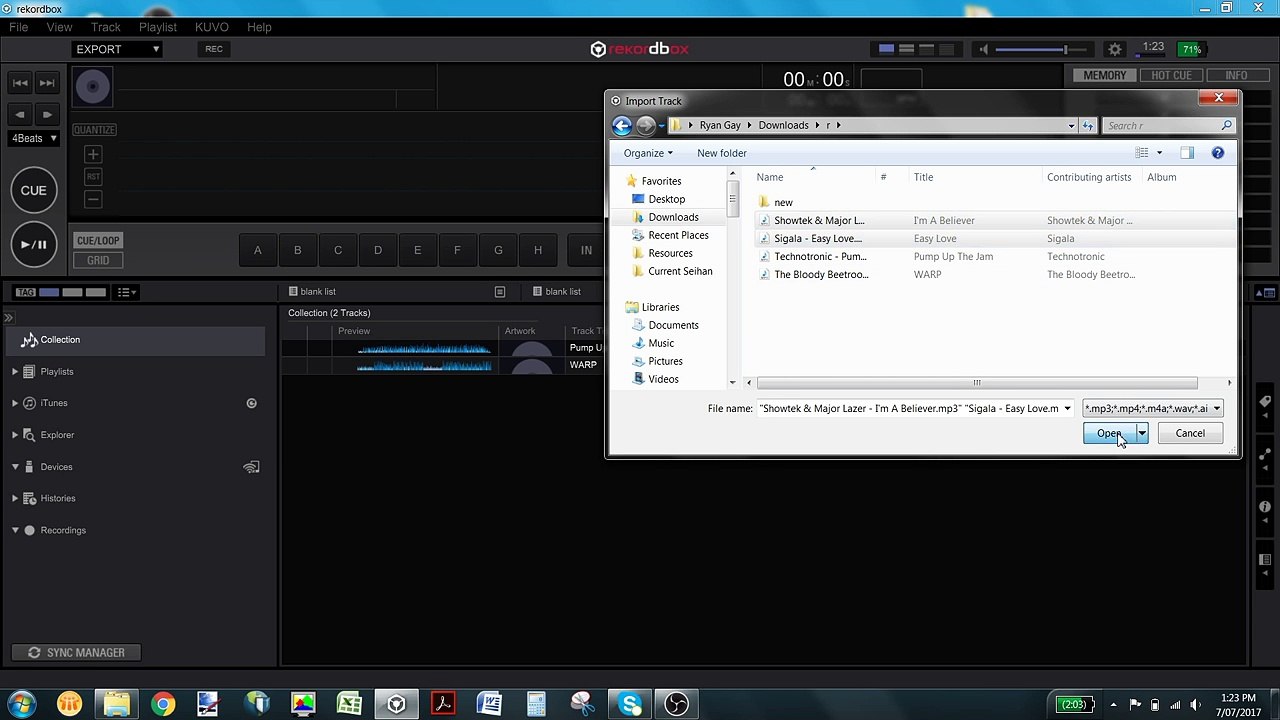Viewport: 1280px width, 720px height.
Task: Open the KUVO menu
Action: click(212, 27)
